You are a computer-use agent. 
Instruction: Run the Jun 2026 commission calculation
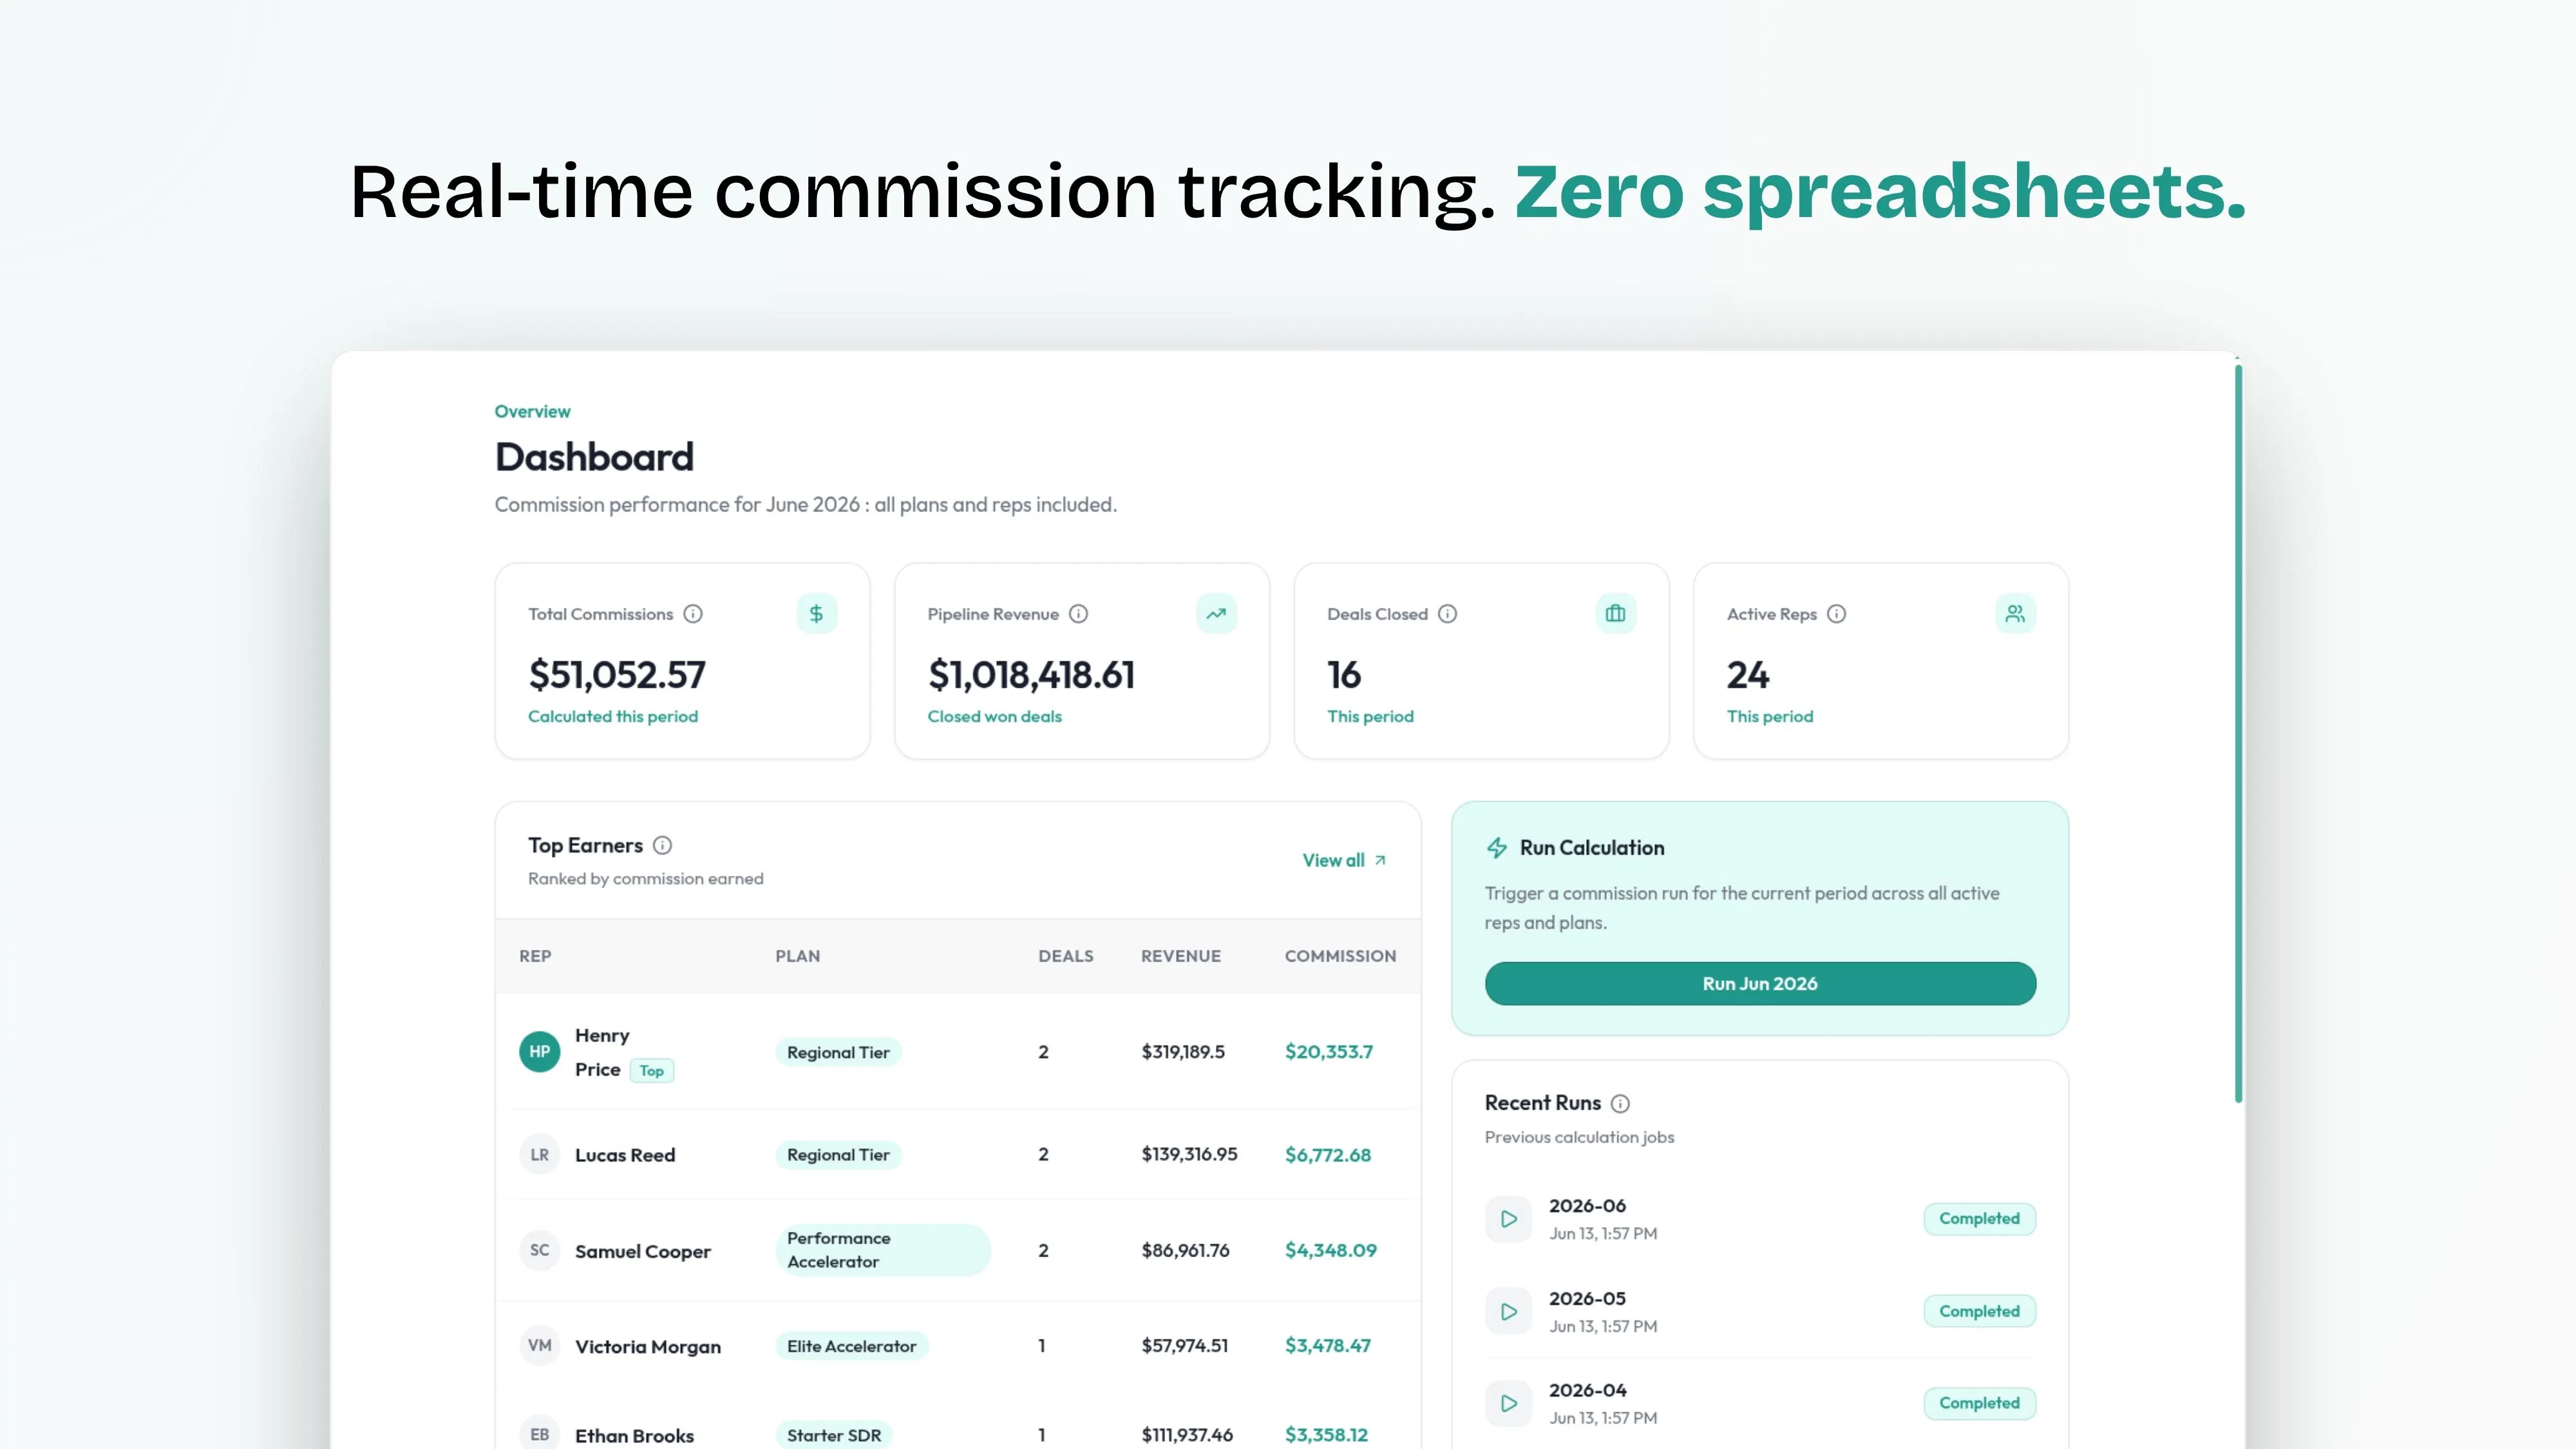click(1760, 984)
